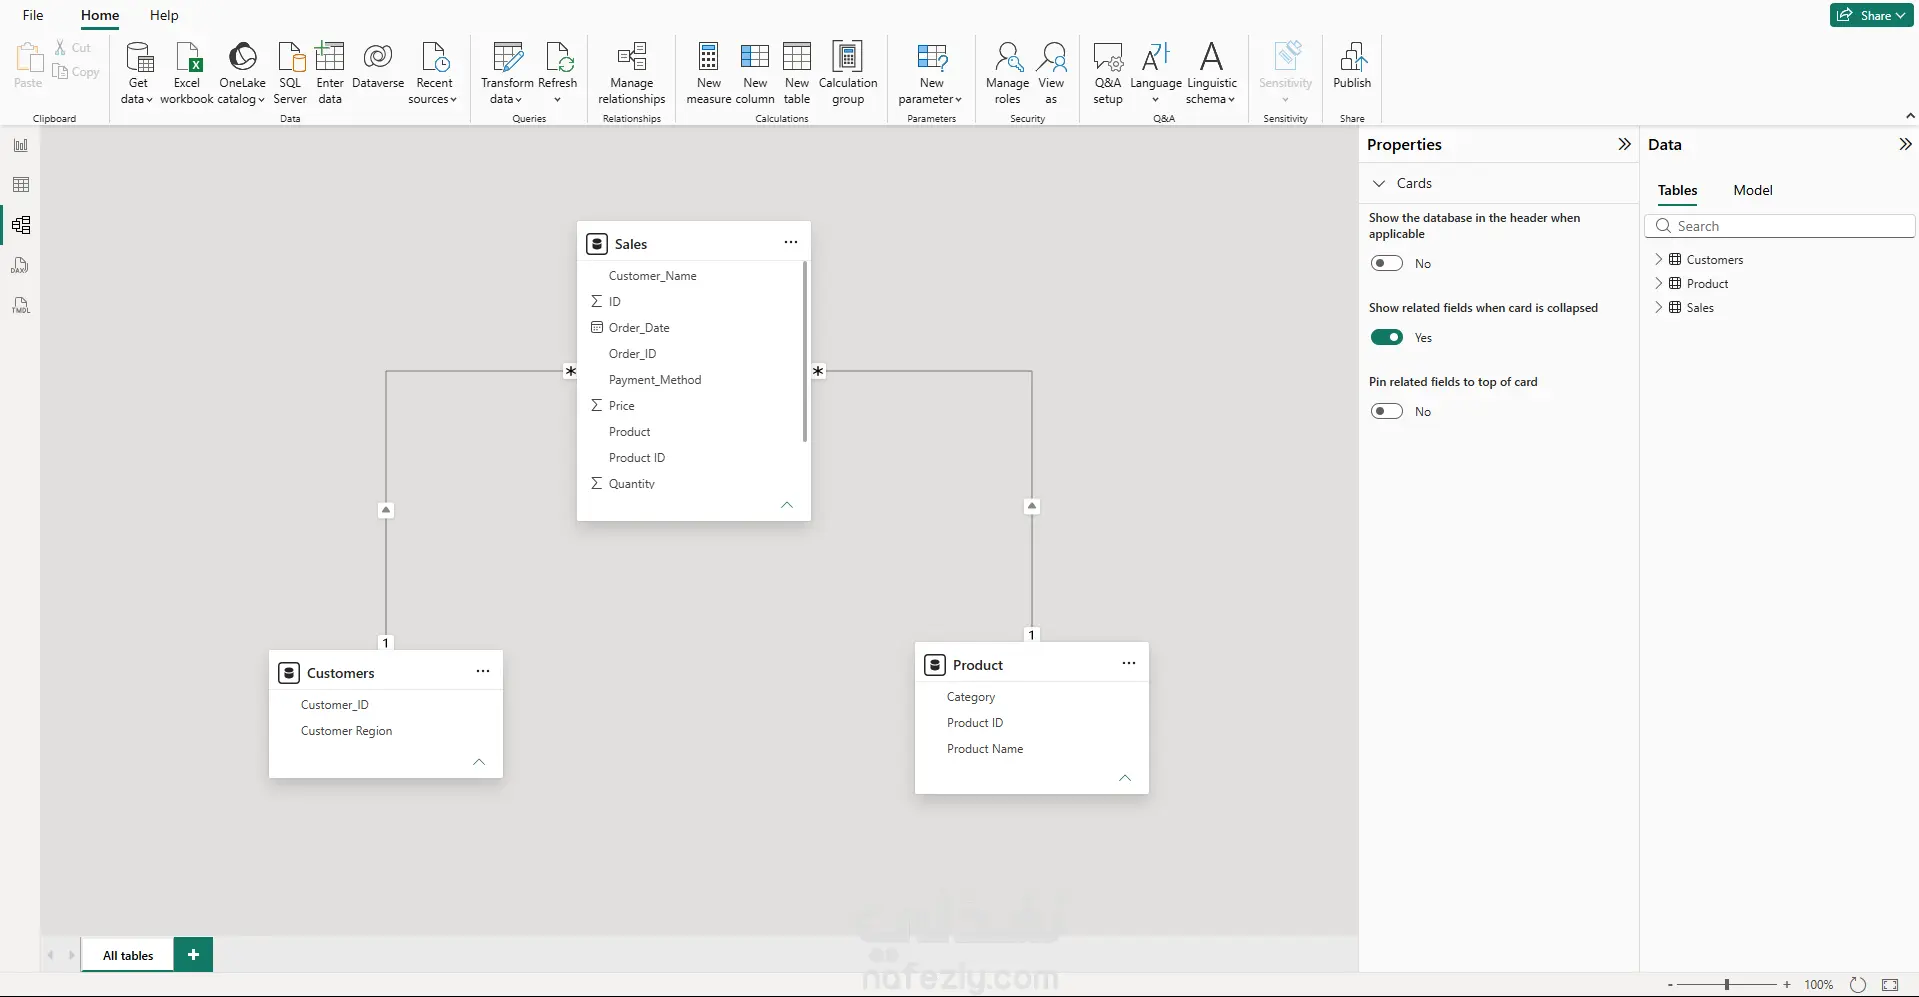1919x997 pixels.
Task: Click the Search field in Data pane
Action: 1780,226
